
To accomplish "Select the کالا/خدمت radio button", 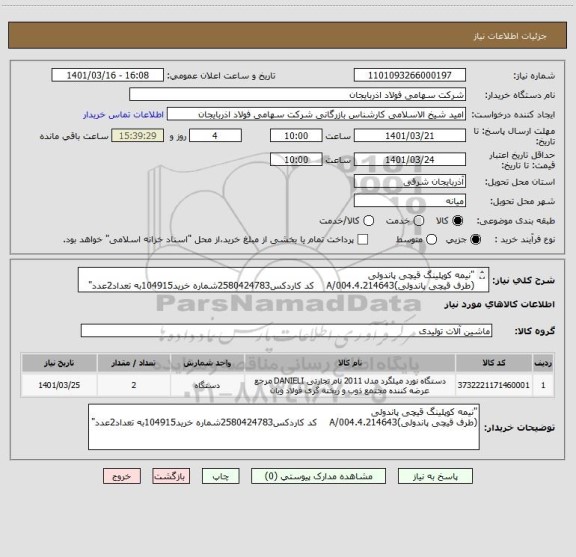I will (368, 221).
